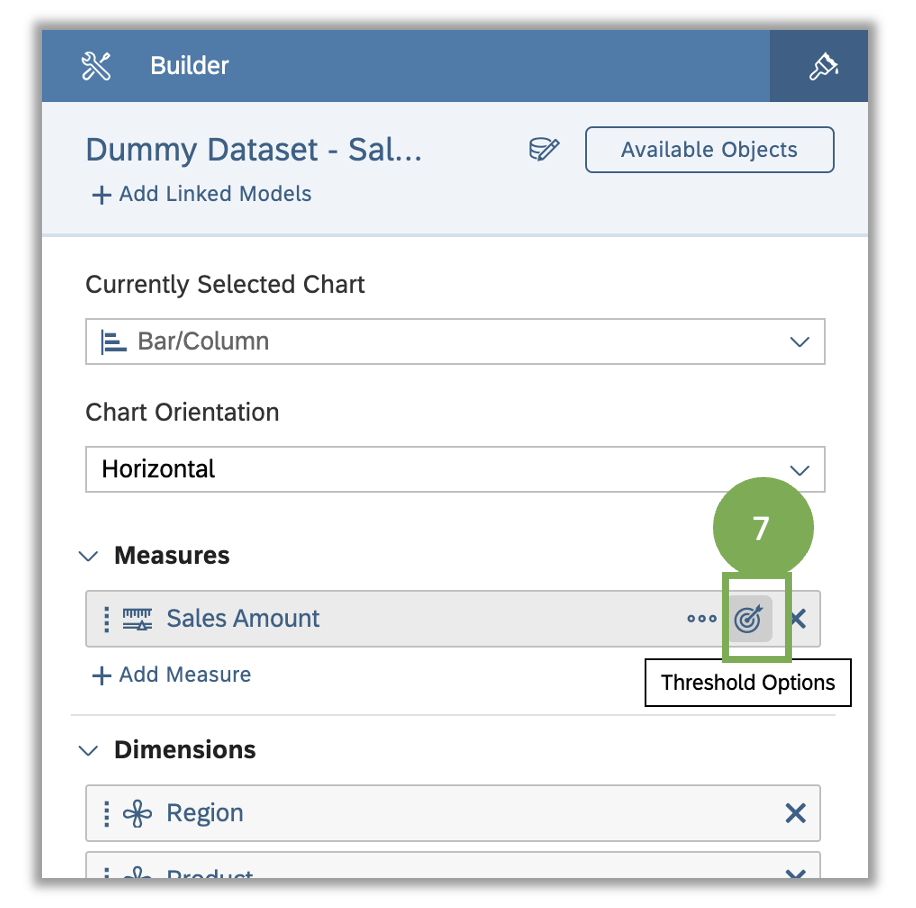Viewport: 916px width, 908px height.
Task: Click the Dummy Dataset model title
Action: [254, 150]
